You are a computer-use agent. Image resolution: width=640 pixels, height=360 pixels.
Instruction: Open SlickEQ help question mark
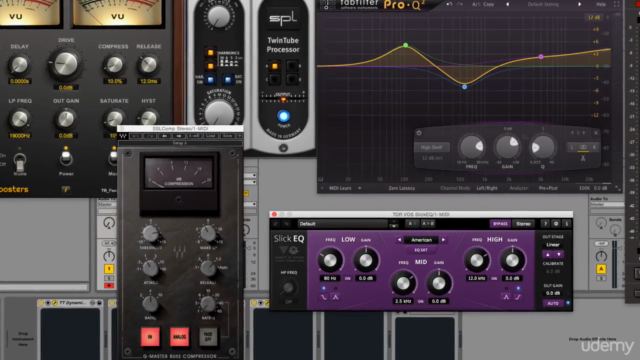click(x=545, y=224)
